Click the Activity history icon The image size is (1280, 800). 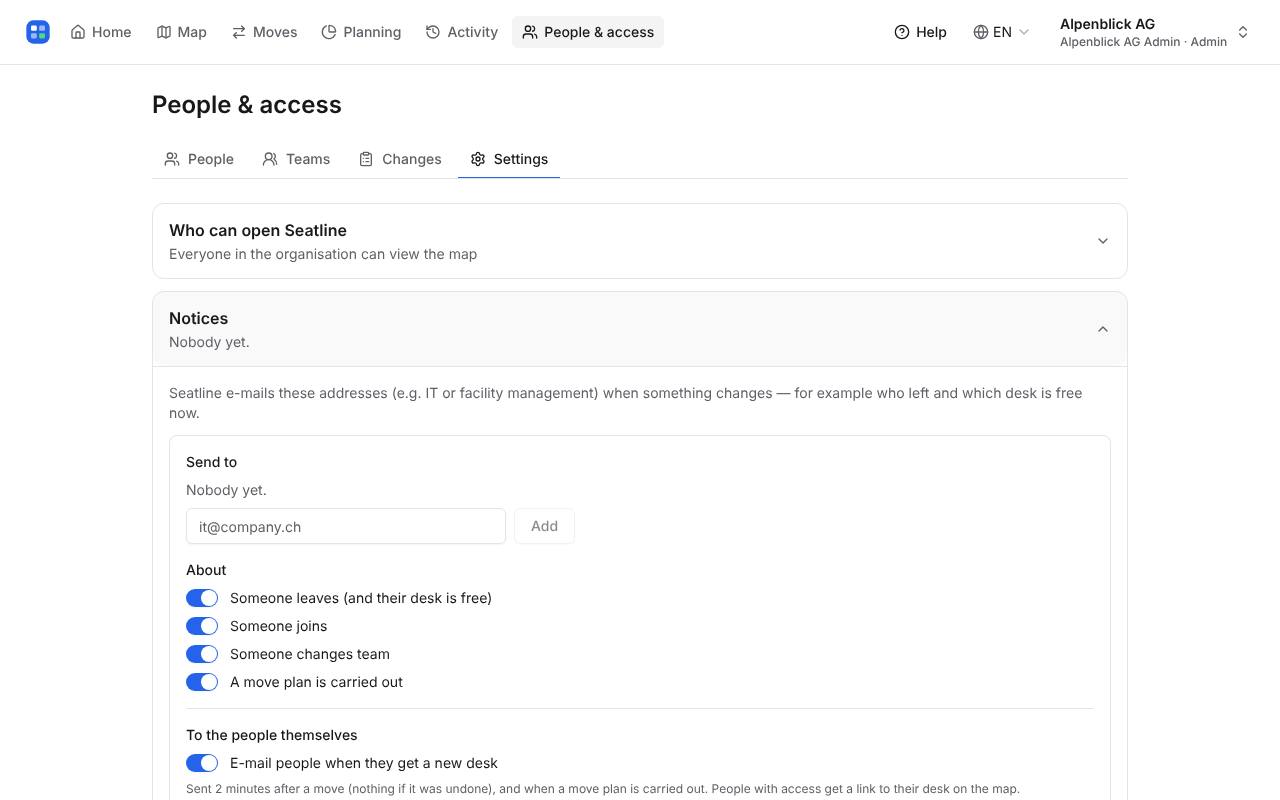point(433,32)
